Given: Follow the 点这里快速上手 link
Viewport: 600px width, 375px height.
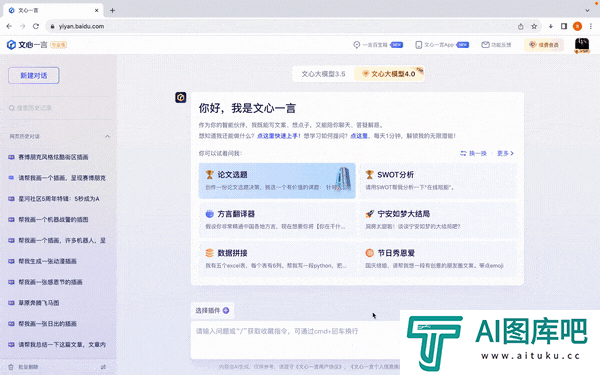Looking at the screenshot, I should [277, 135].
